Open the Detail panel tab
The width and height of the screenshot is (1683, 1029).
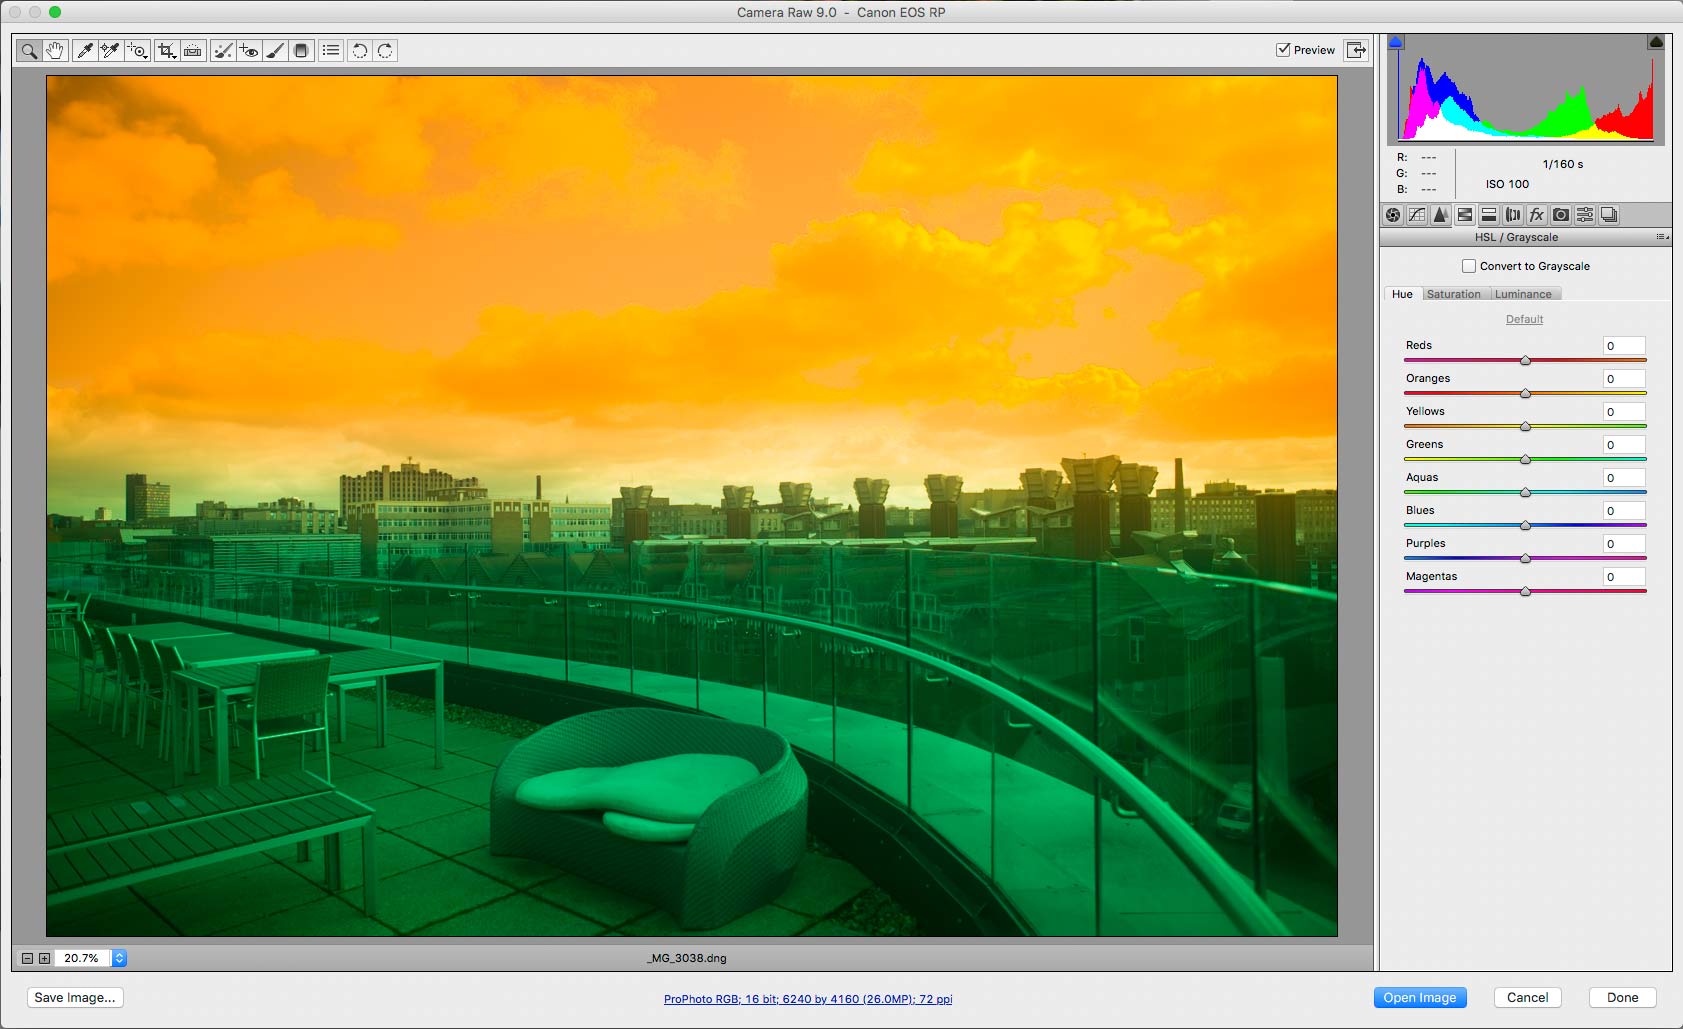tap(1441, 215)
